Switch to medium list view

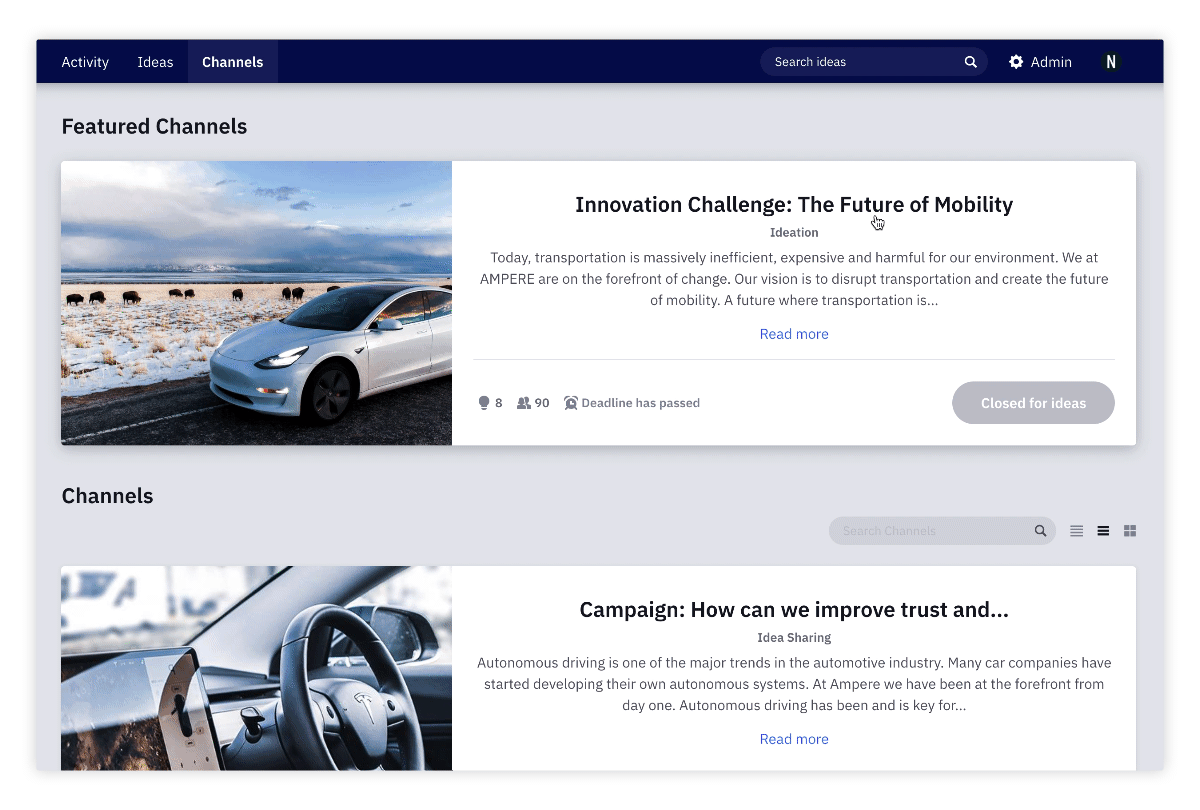1103,531
